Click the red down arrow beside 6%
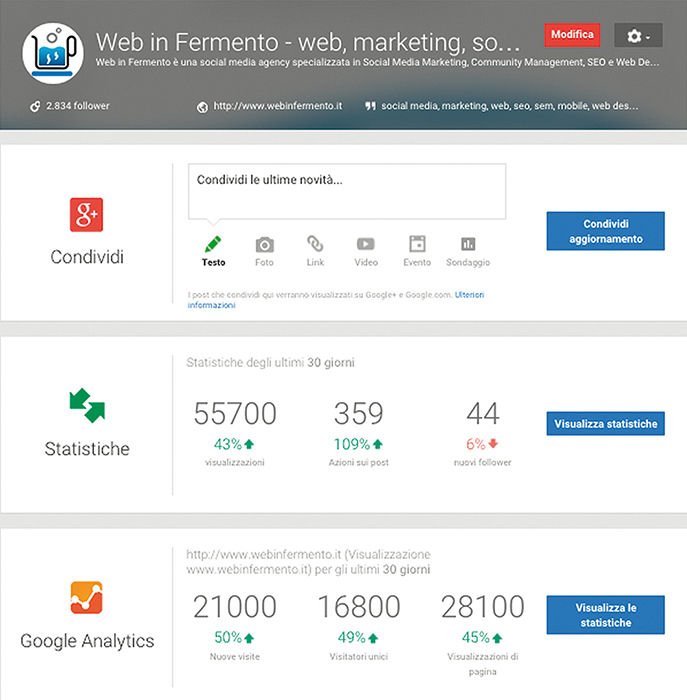The height and width of the screenshot is (700, 687). [x=493, y=443]
